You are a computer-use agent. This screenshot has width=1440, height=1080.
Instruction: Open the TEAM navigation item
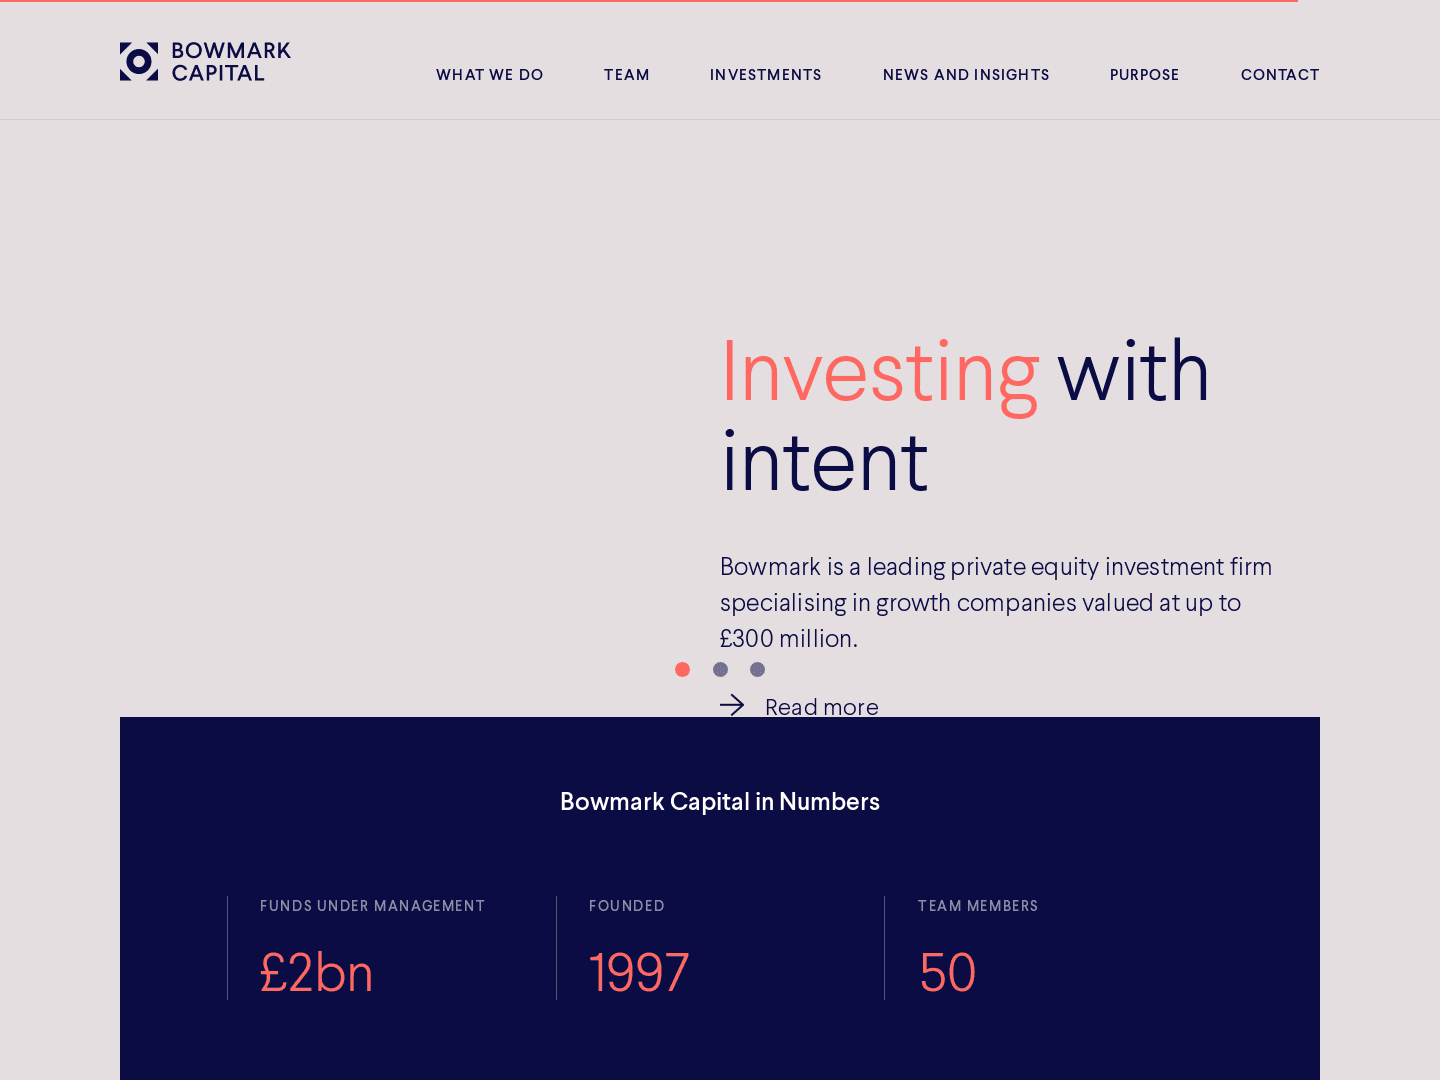coord(626,74)
